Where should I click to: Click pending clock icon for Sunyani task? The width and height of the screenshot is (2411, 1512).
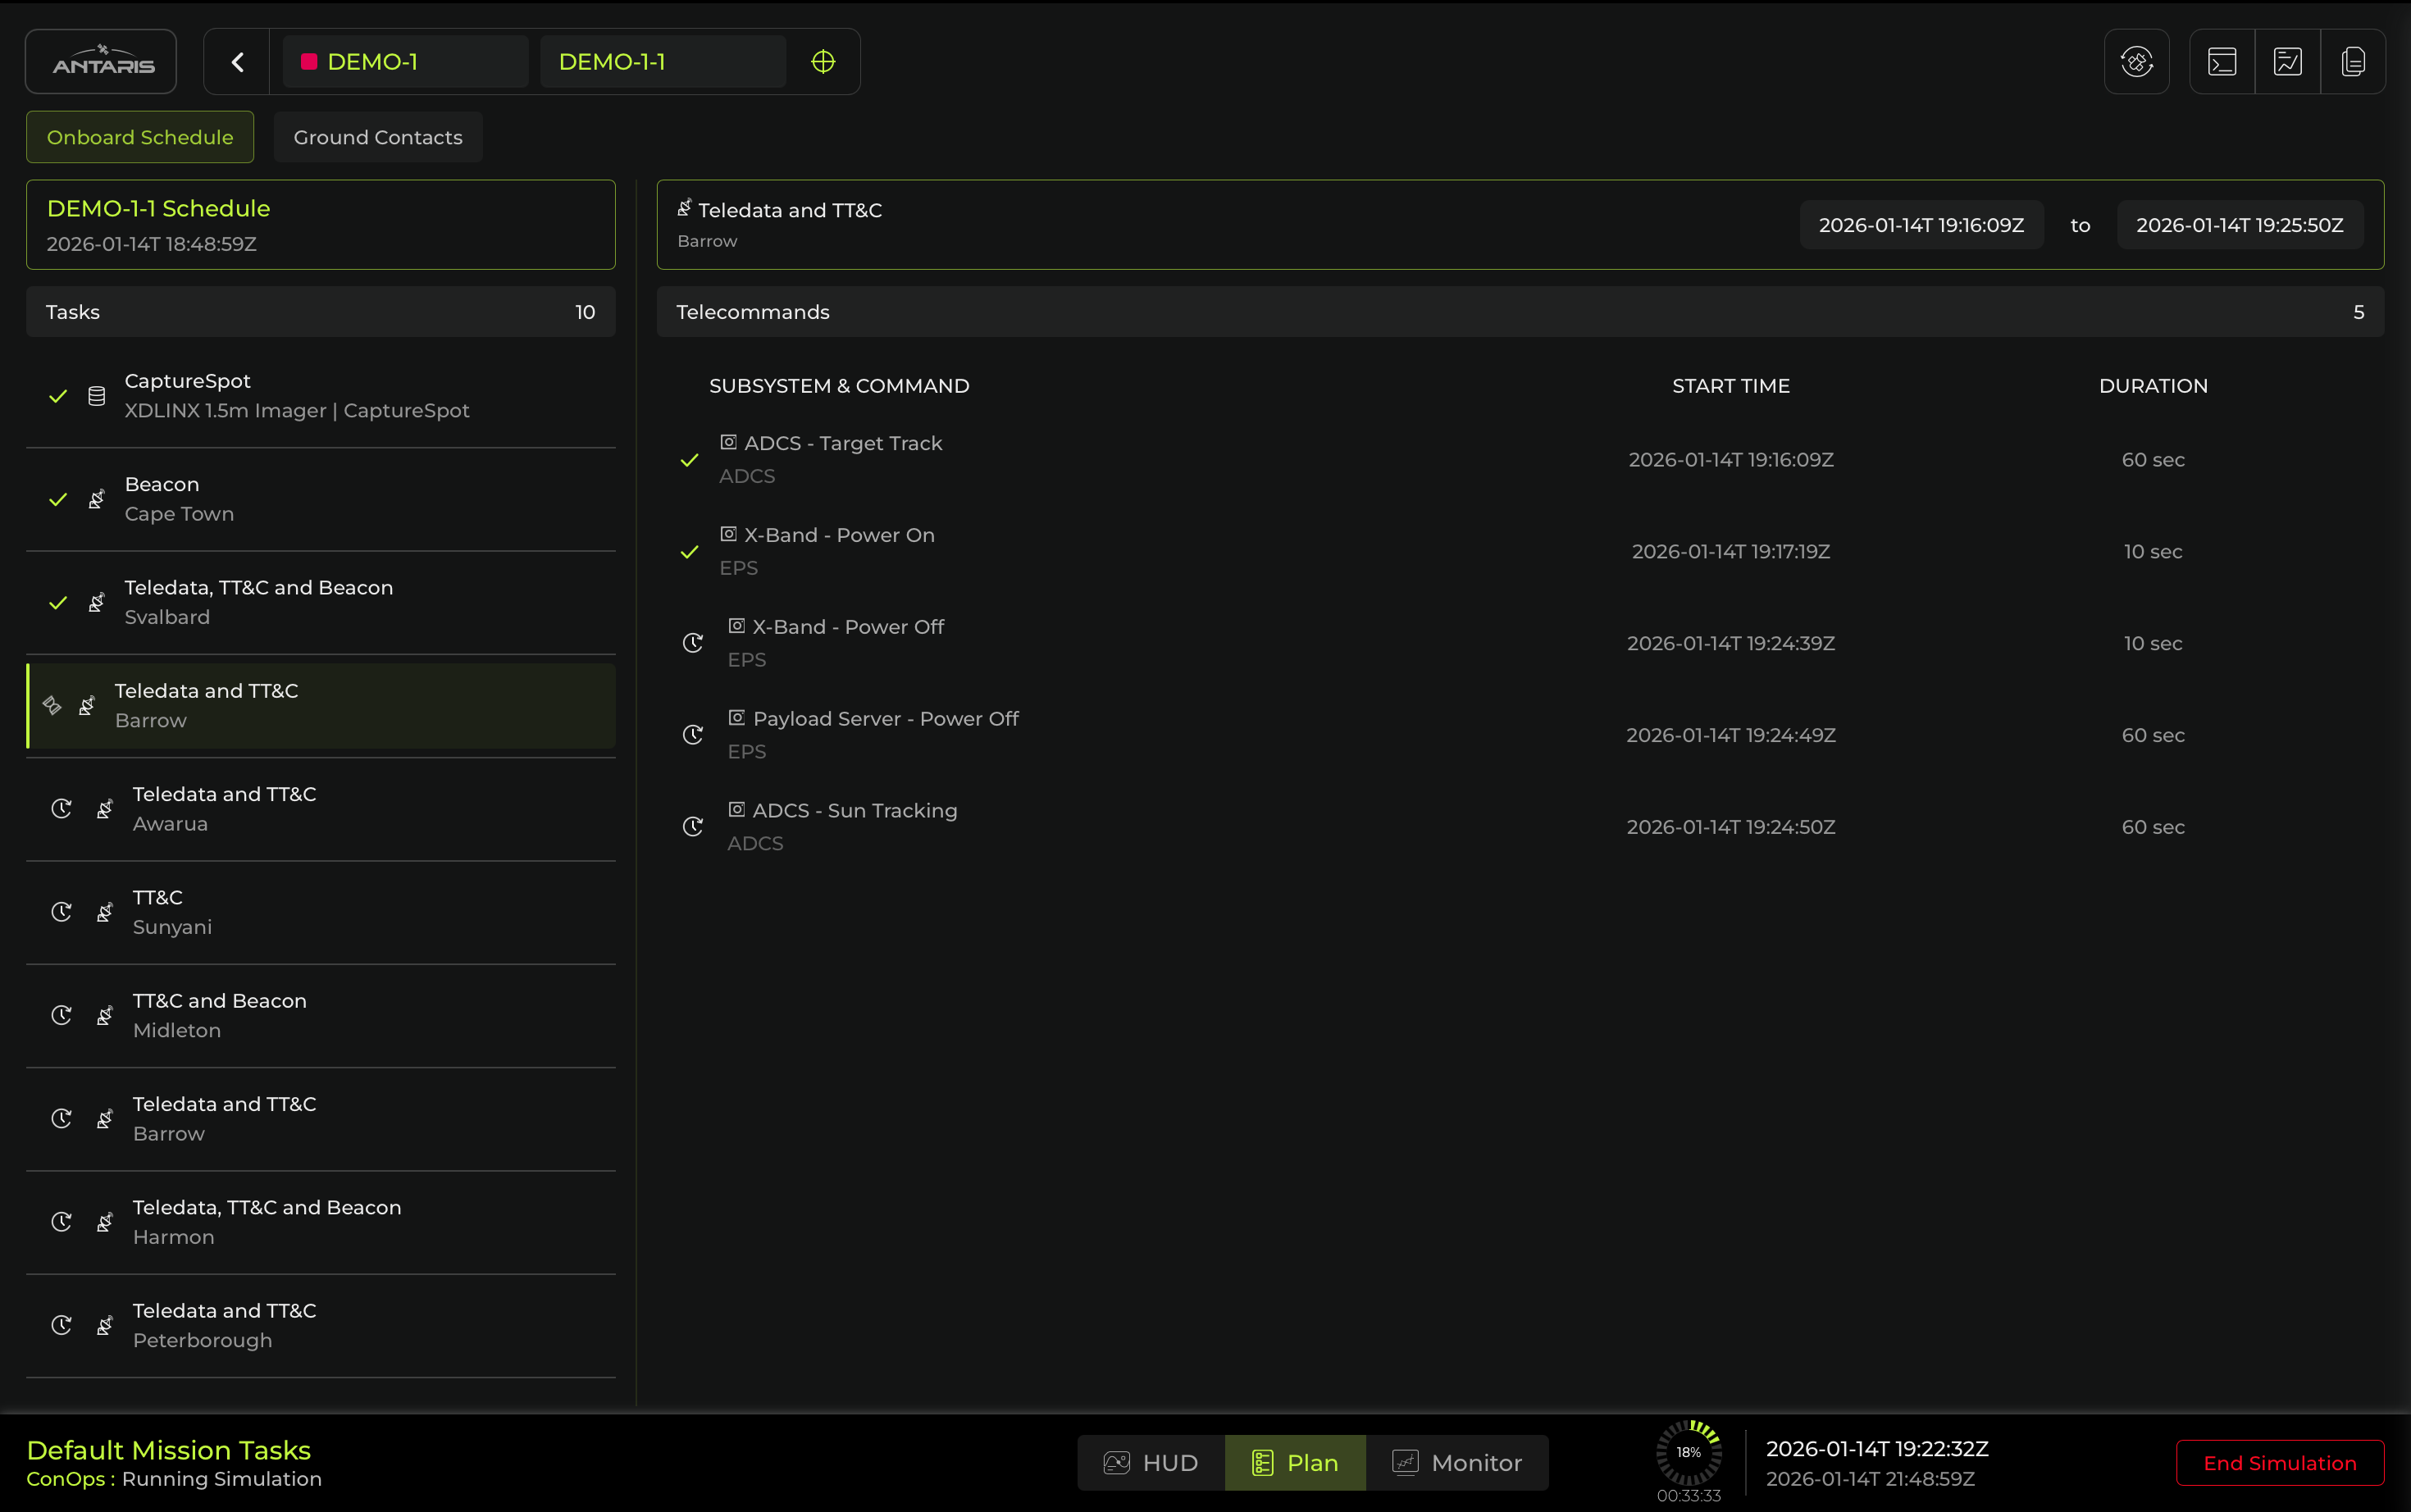pos(61,912)
